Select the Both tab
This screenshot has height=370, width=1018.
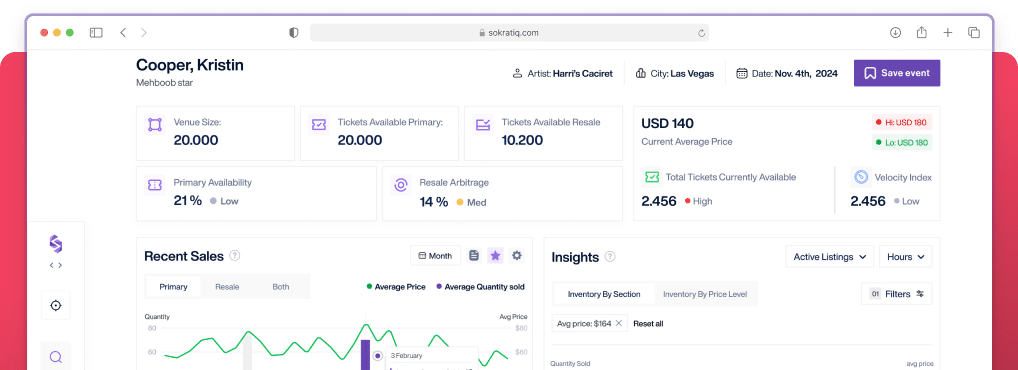(x=281, y=286)
